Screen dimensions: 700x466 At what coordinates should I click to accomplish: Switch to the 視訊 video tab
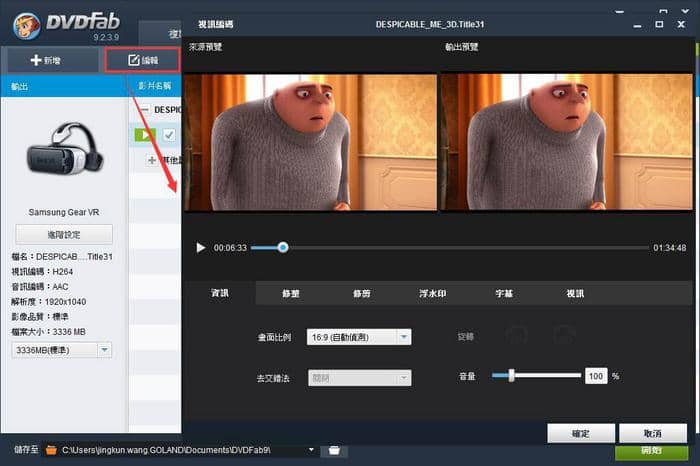(575, 293)
